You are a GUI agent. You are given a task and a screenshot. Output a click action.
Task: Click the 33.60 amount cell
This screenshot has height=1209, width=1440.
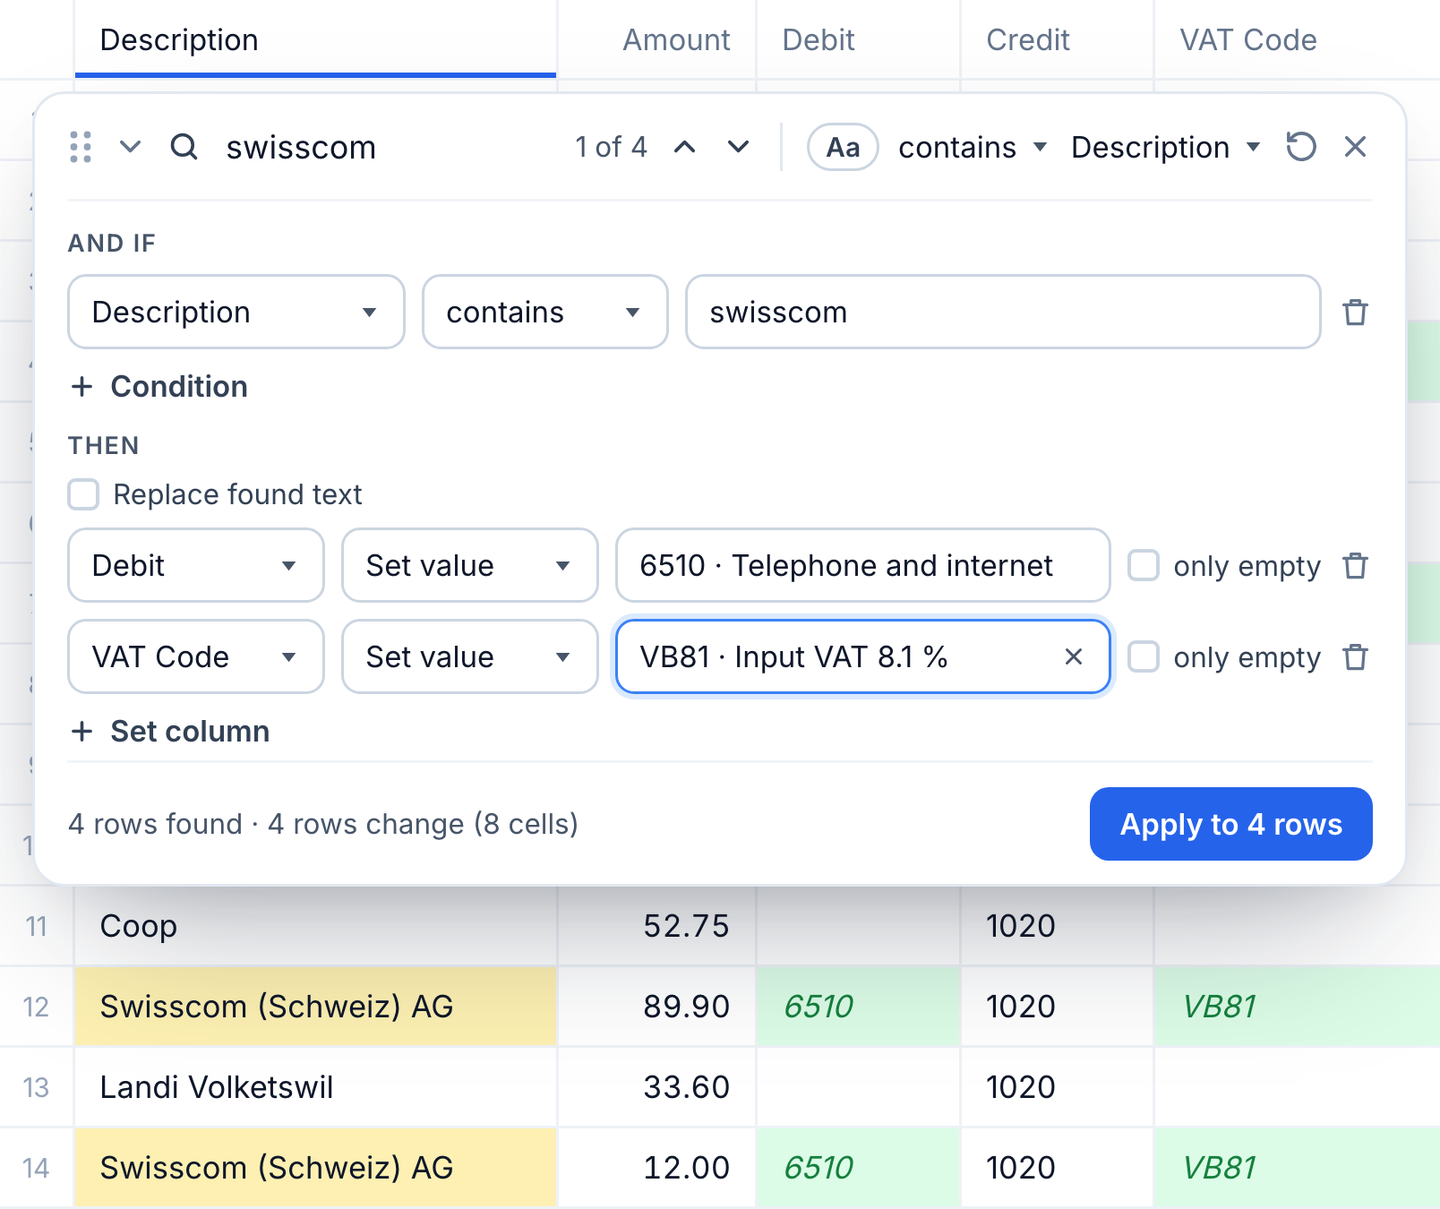tap(657, 1087)
